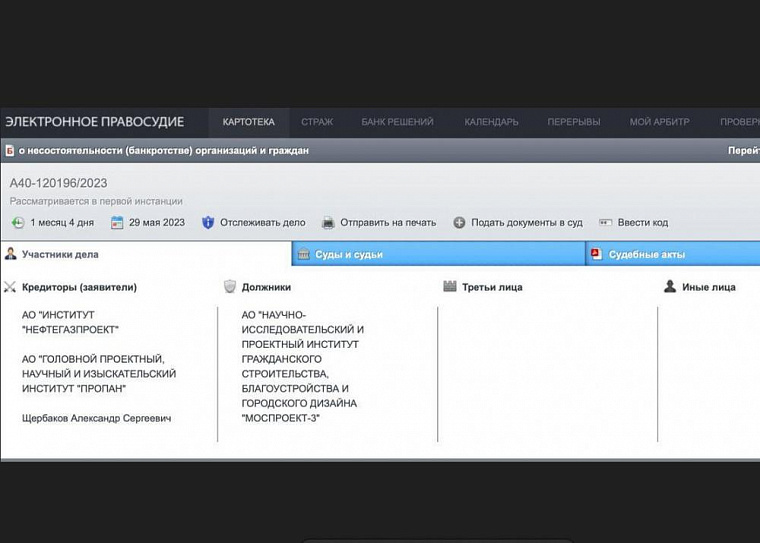Viewport: 760px width, 543px height.
Task: Open debtor Моспроект-3 entry
Action: 302,367
